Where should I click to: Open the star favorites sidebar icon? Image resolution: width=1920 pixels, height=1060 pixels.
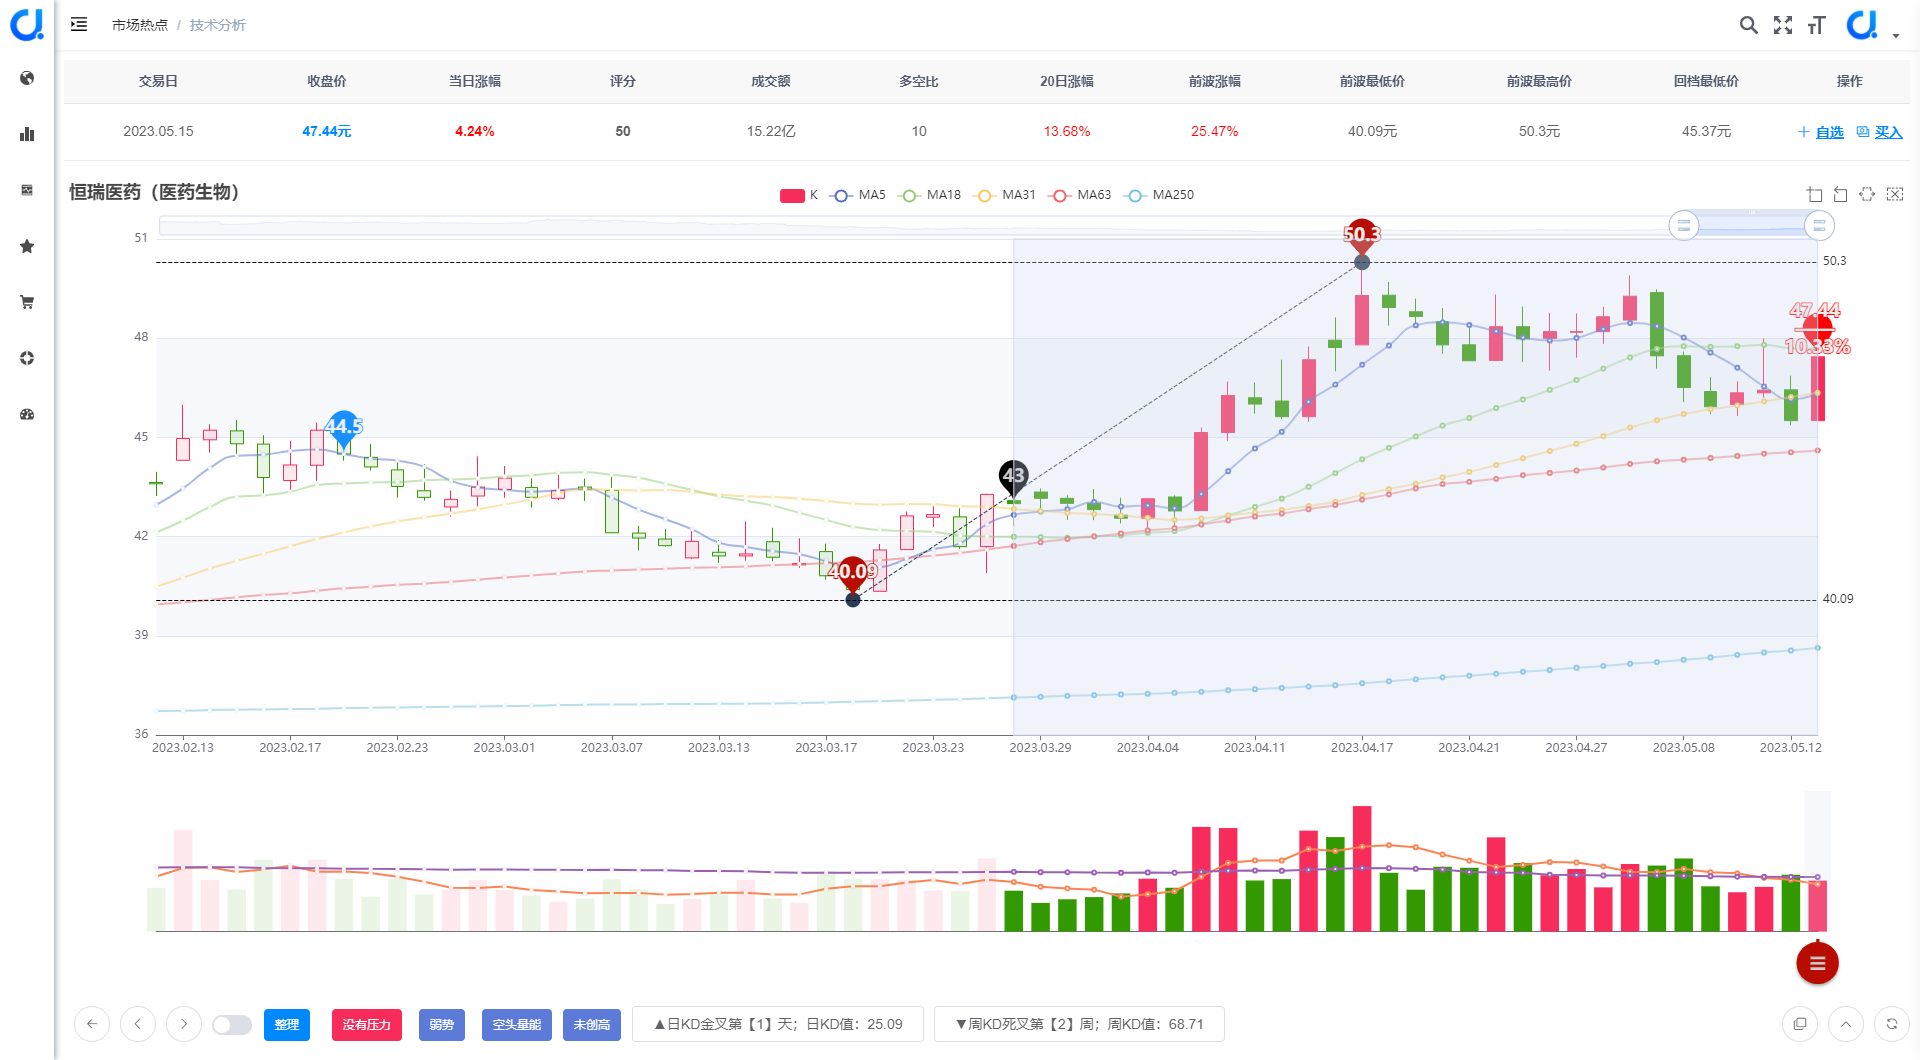click(27, 246)
